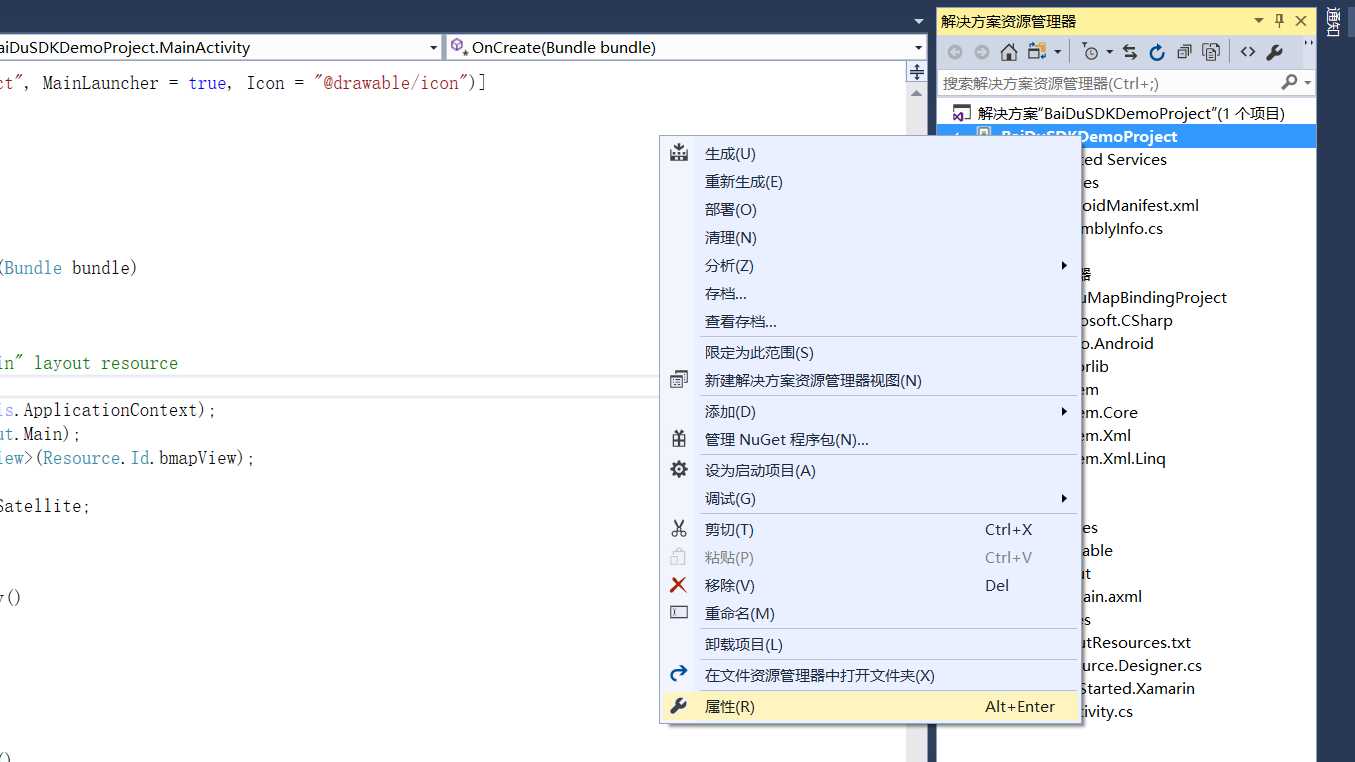The height and width of the screenshot is (762, 1355).
Task: Open Properties wrench icon in Solution Explorer toolbar
Action: tap(1275, 52)
